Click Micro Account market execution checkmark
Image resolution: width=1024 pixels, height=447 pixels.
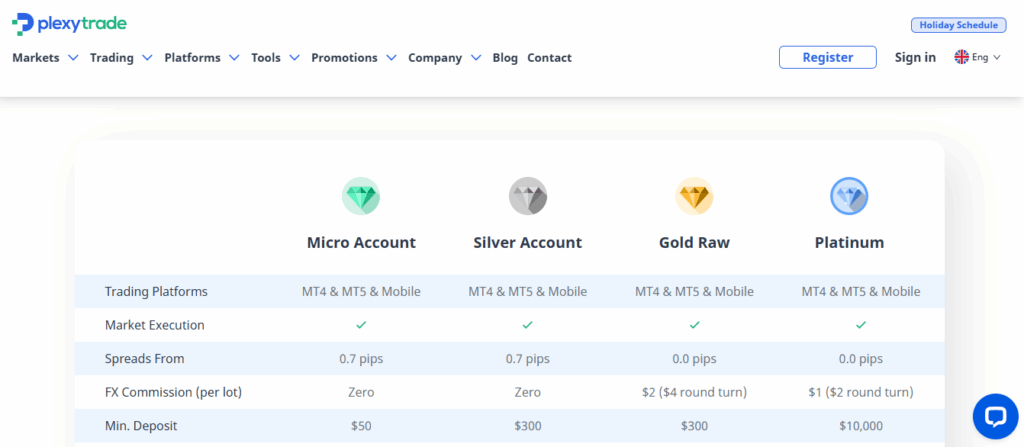(361, 325)
